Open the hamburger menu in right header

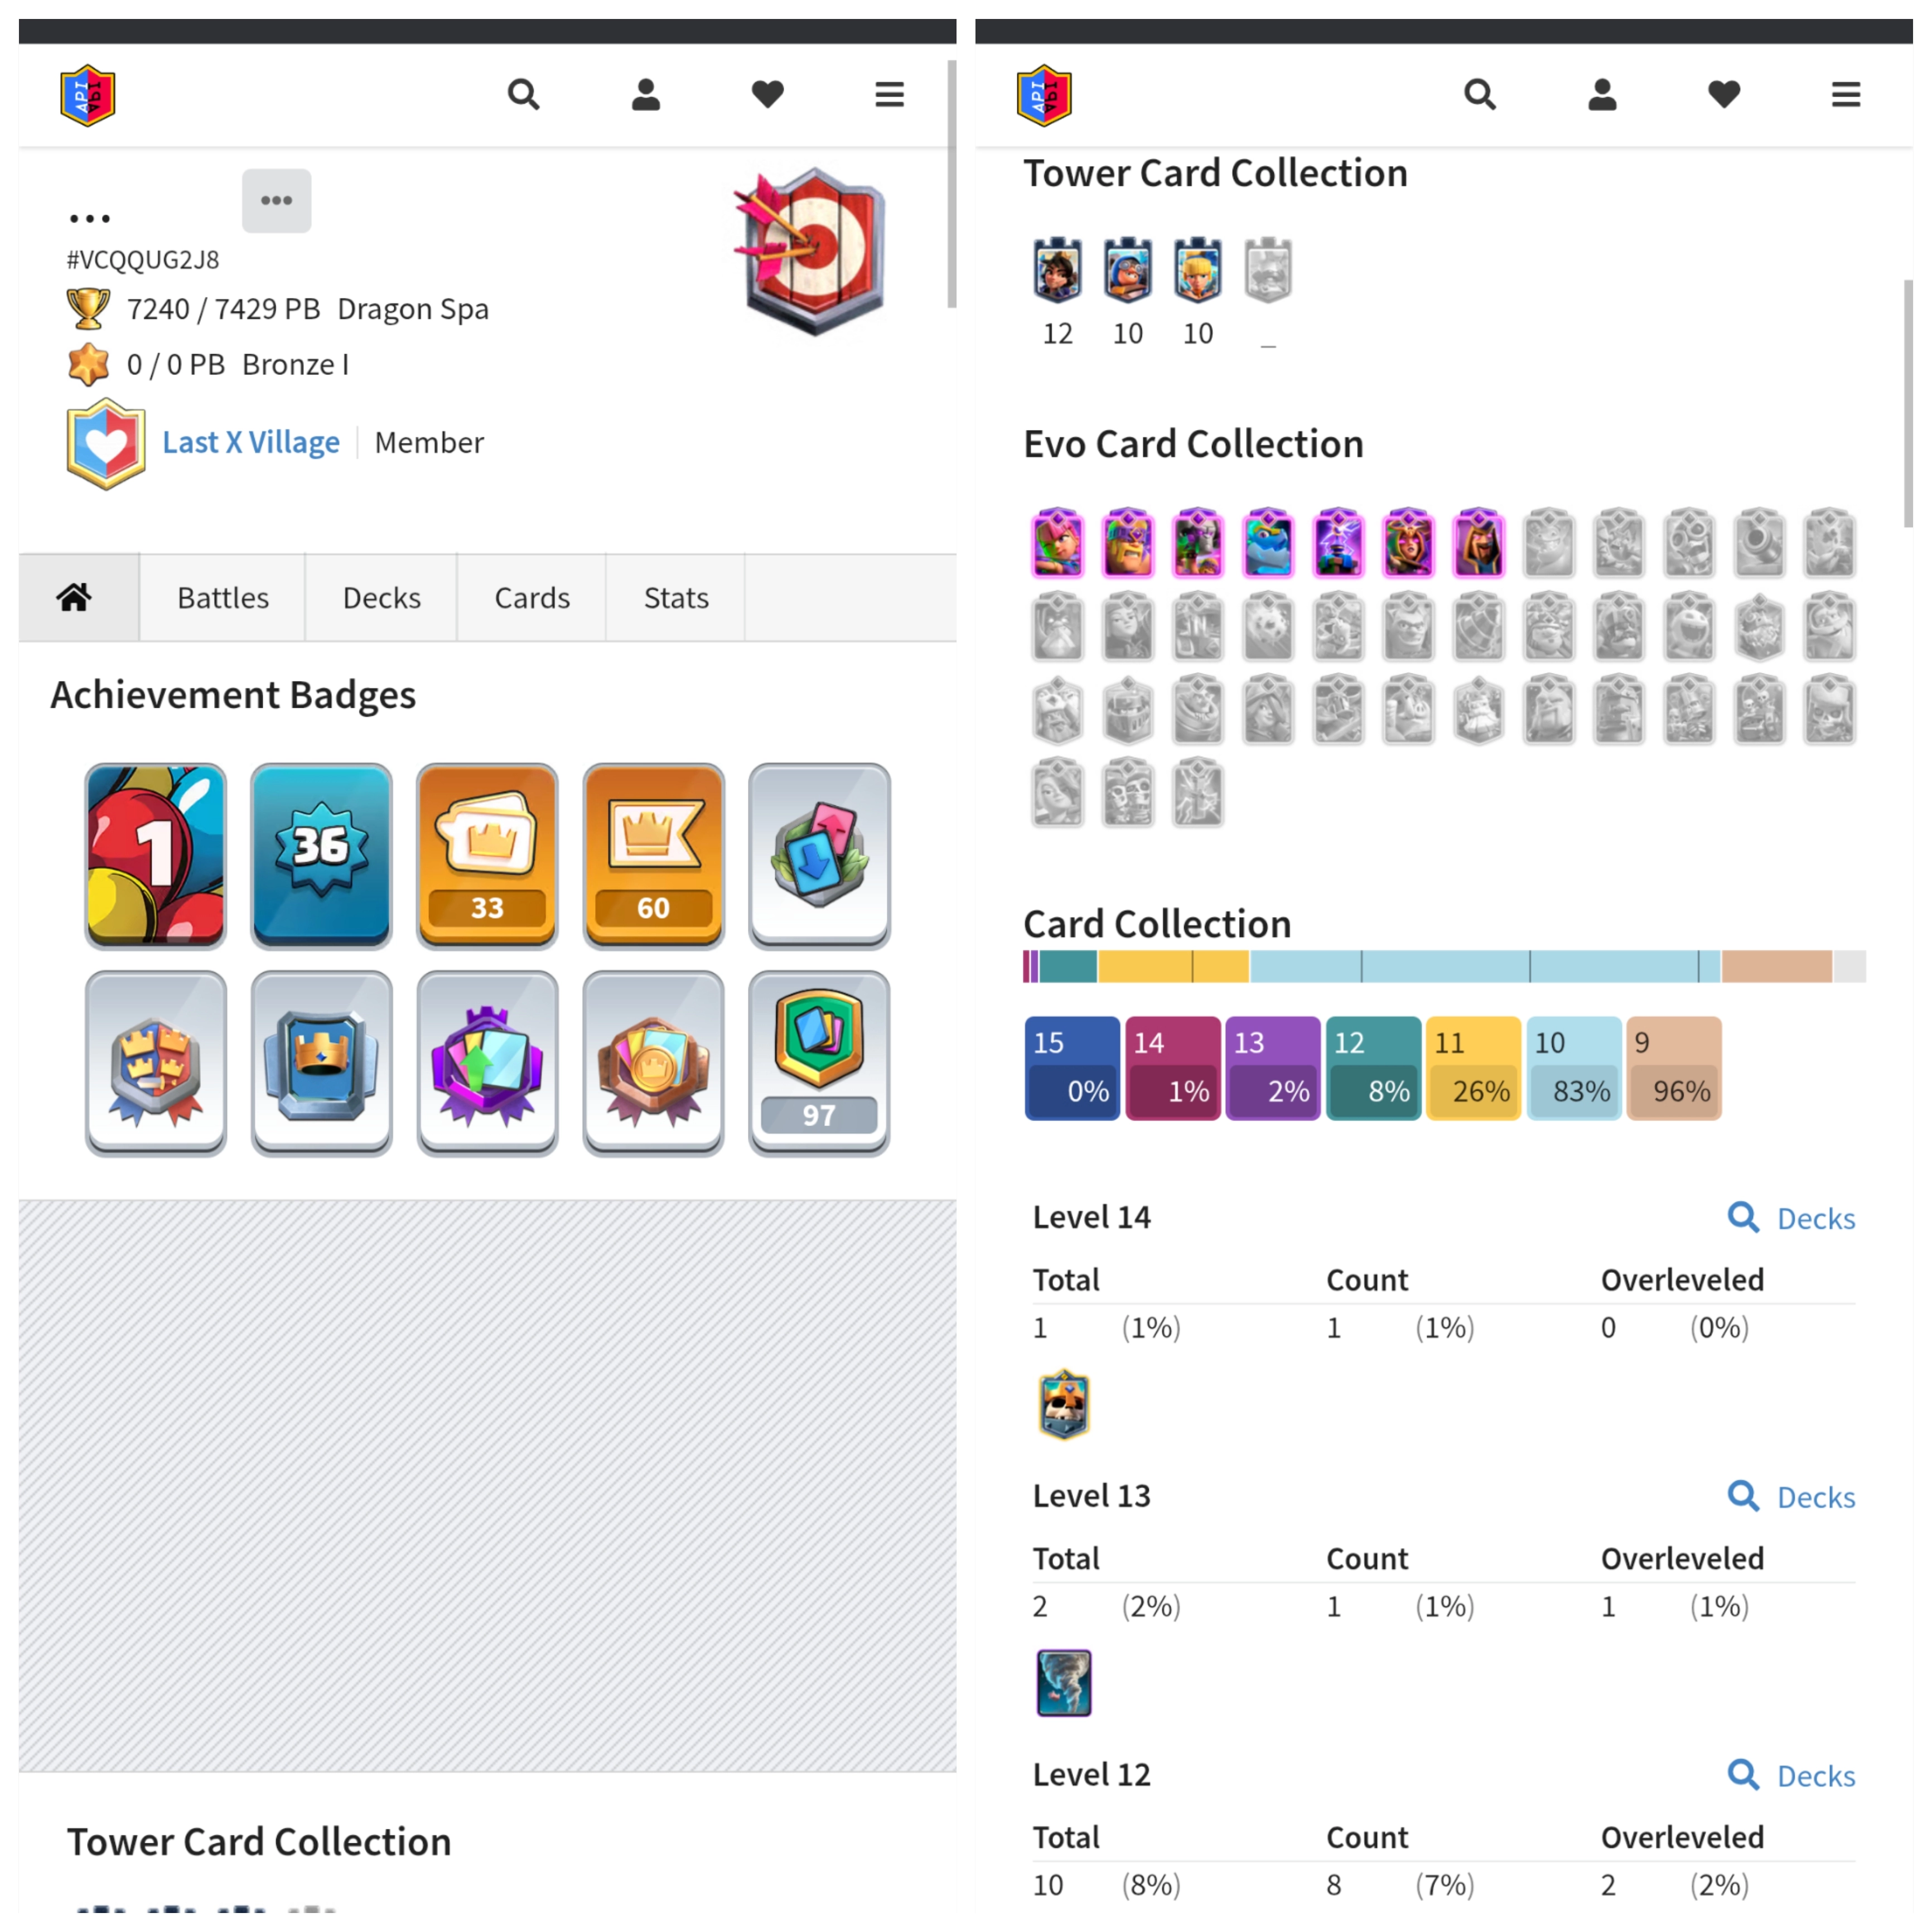coord(1846,95)
